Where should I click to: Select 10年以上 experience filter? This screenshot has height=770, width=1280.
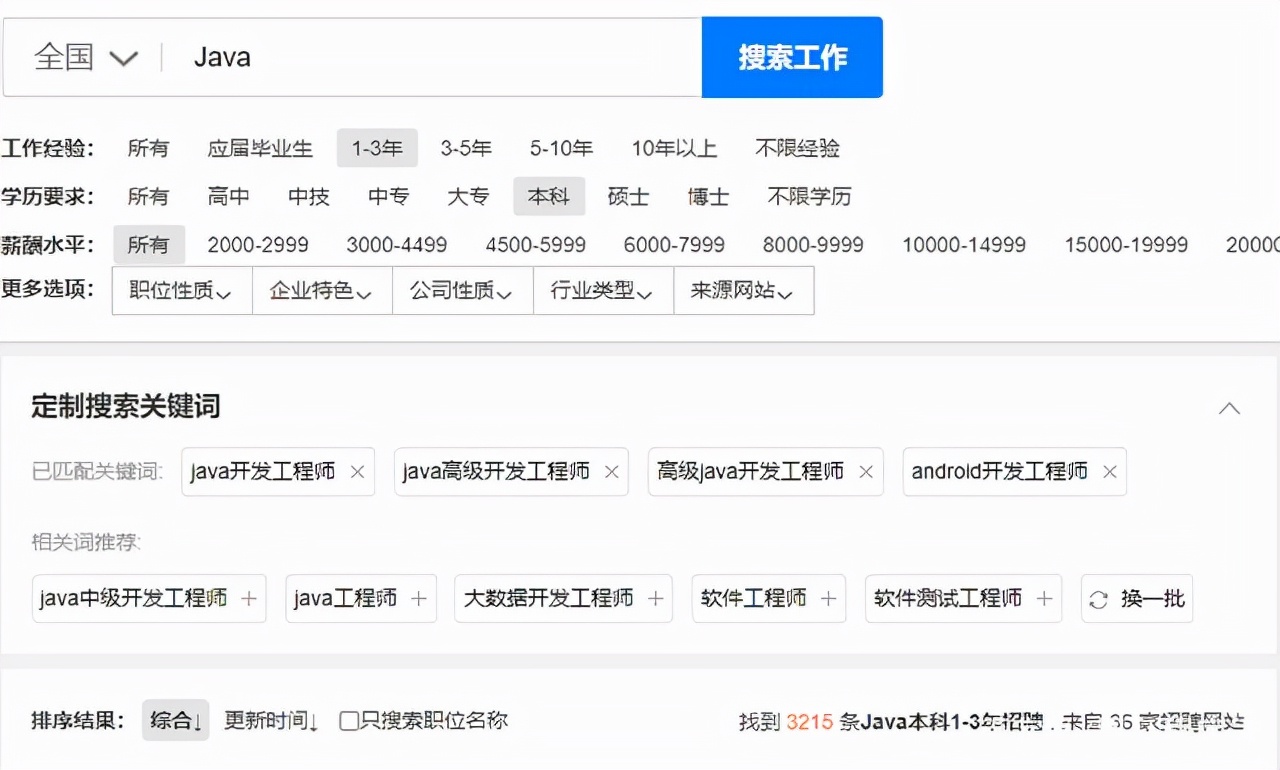pos(674,148)
